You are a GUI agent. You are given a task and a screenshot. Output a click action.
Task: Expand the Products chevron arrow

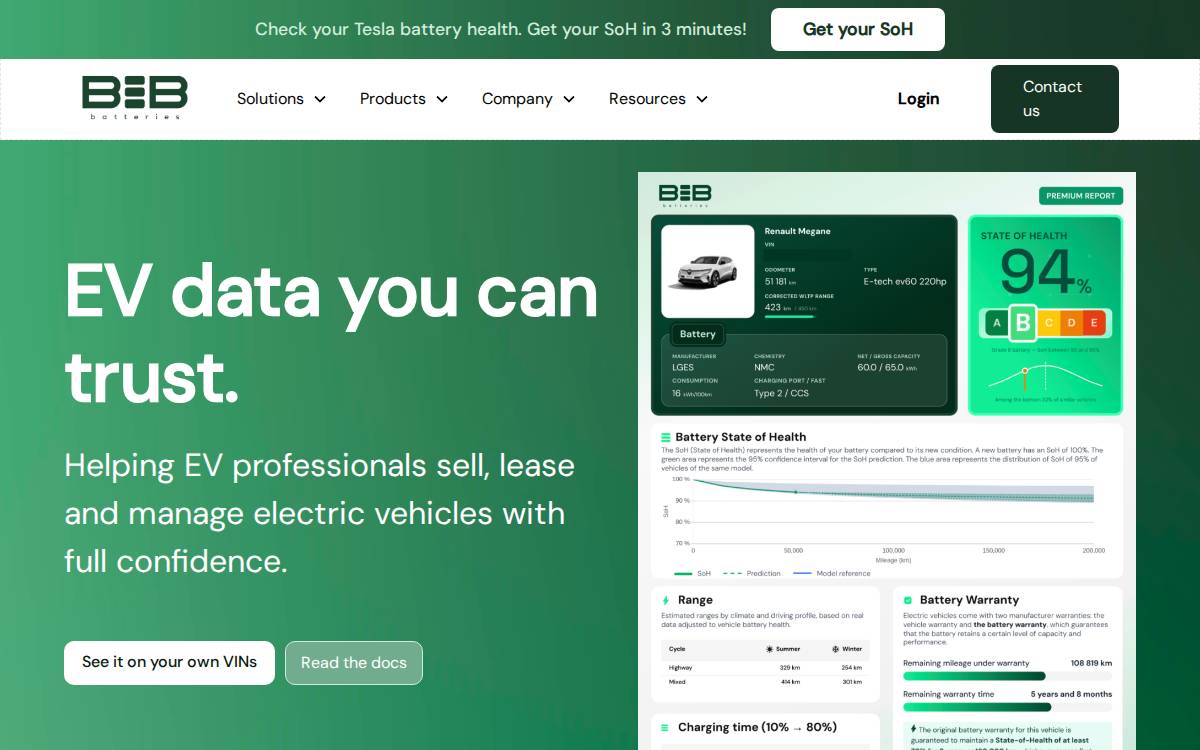[442, 99]
